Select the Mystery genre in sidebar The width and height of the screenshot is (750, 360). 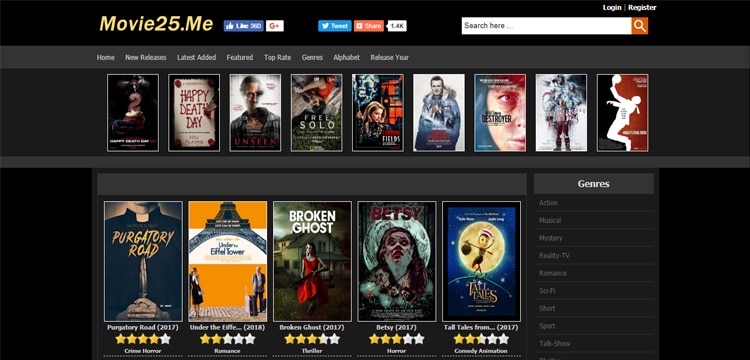(x=594, y=238)
